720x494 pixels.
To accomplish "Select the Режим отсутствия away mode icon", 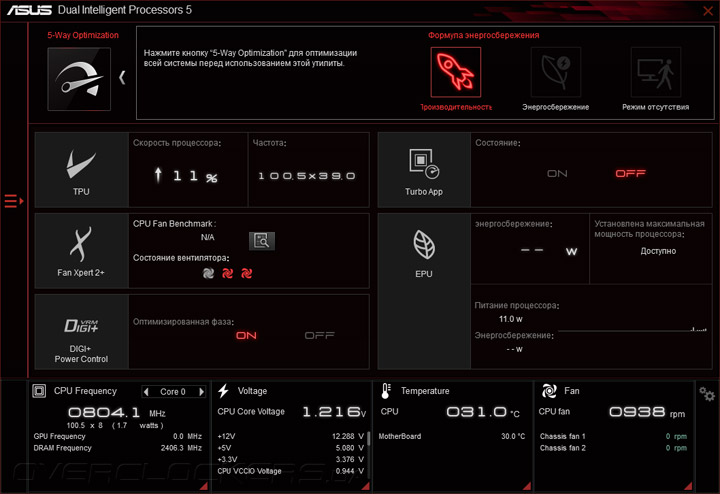I will [656, 72].
